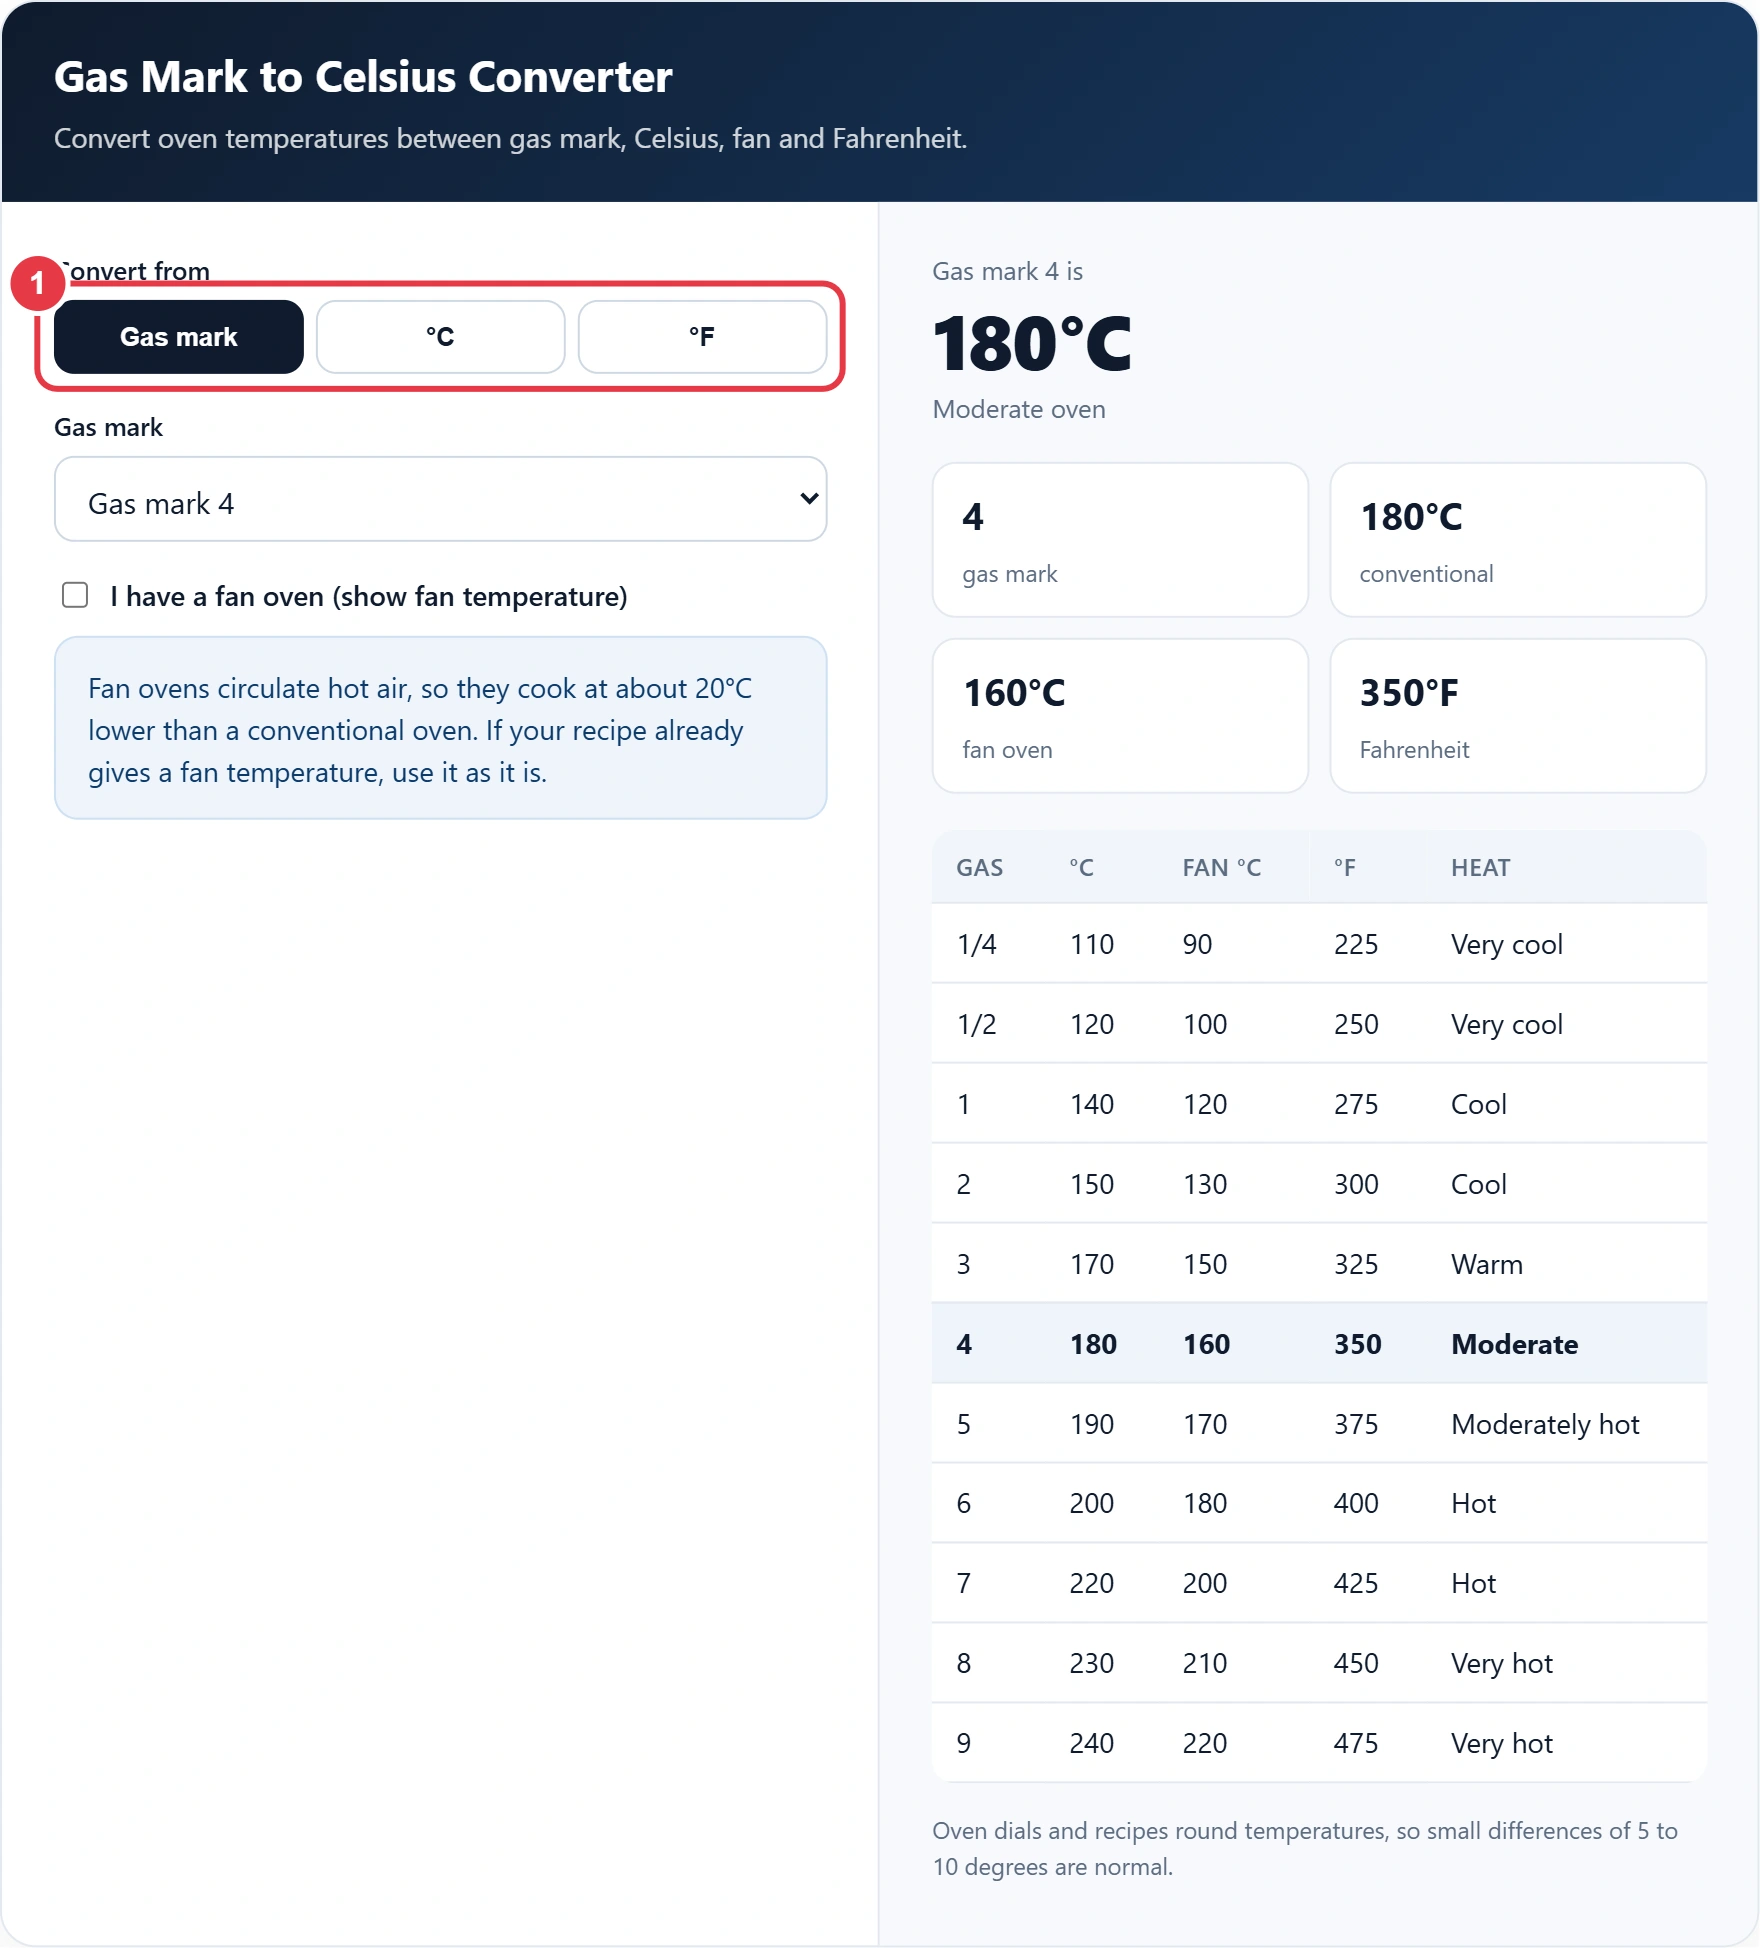Select the 4 gas mark result card
This screenshot has width=1760, height=1948.
point(1120,540)
